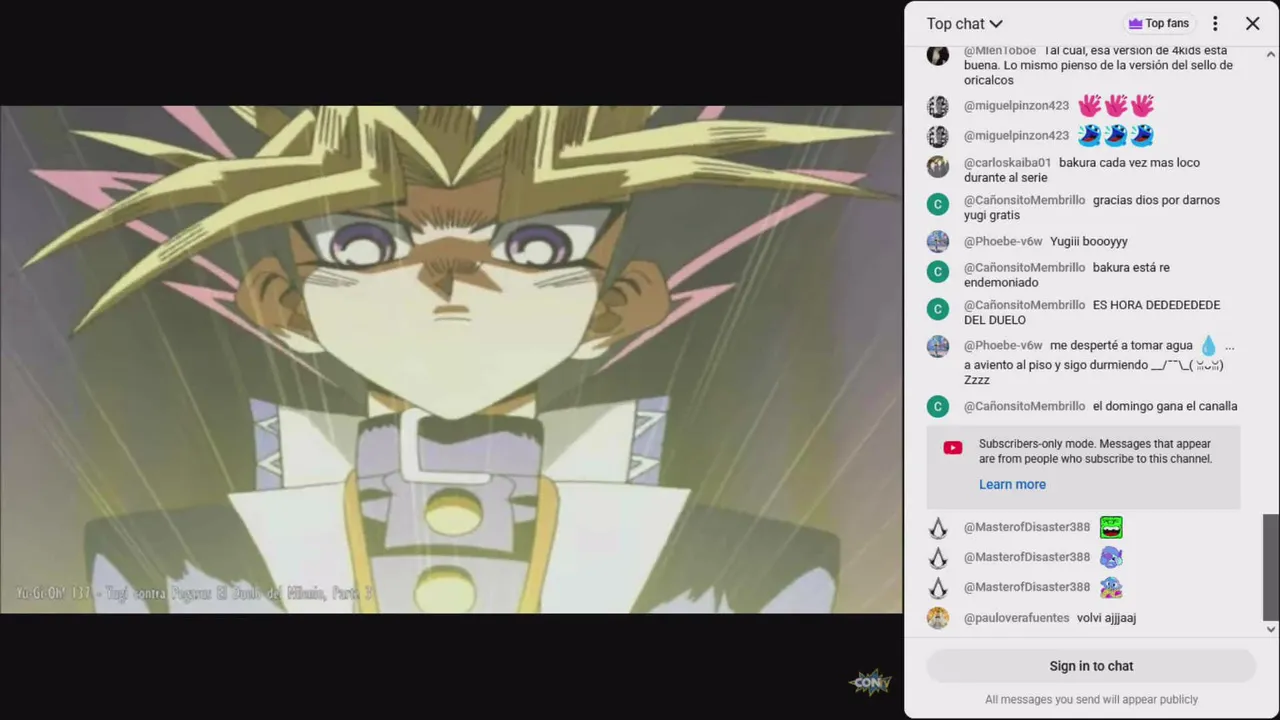This screenshot has width=1280, height=720.
Task: Open the Top chat dropdown
Action: tap(964, 23)
